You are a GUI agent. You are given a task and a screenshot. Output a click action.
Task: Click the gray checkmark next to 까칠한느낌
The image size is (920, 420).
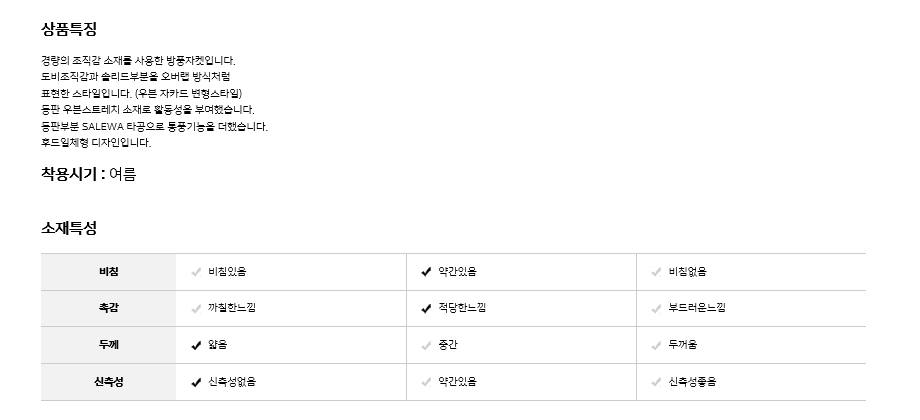click(x=196, y=309)
